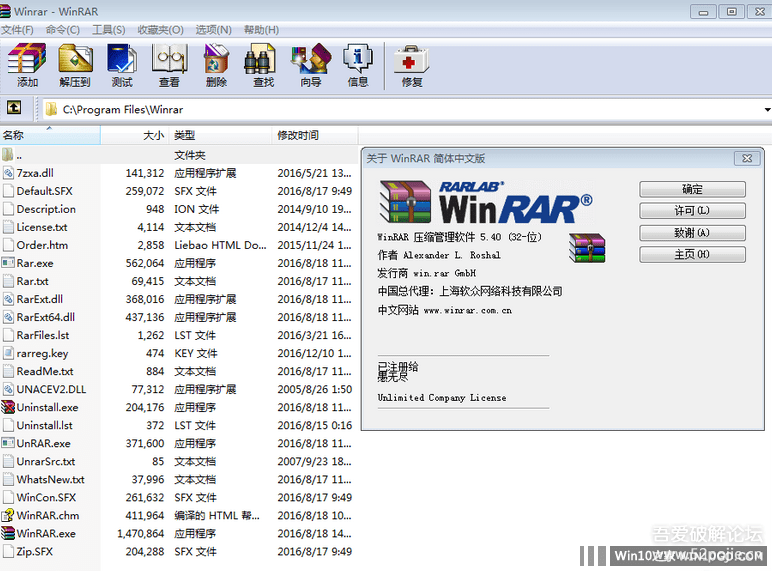Click the date 2005/8/26 1:50
The width and height of the screenshot is (772, 571).
(315, 389)
